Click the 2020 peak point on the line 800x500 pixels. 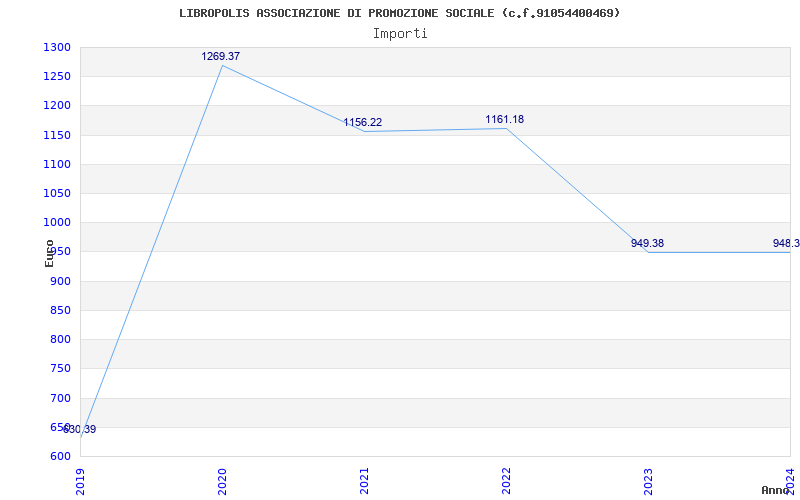(222, 66)
